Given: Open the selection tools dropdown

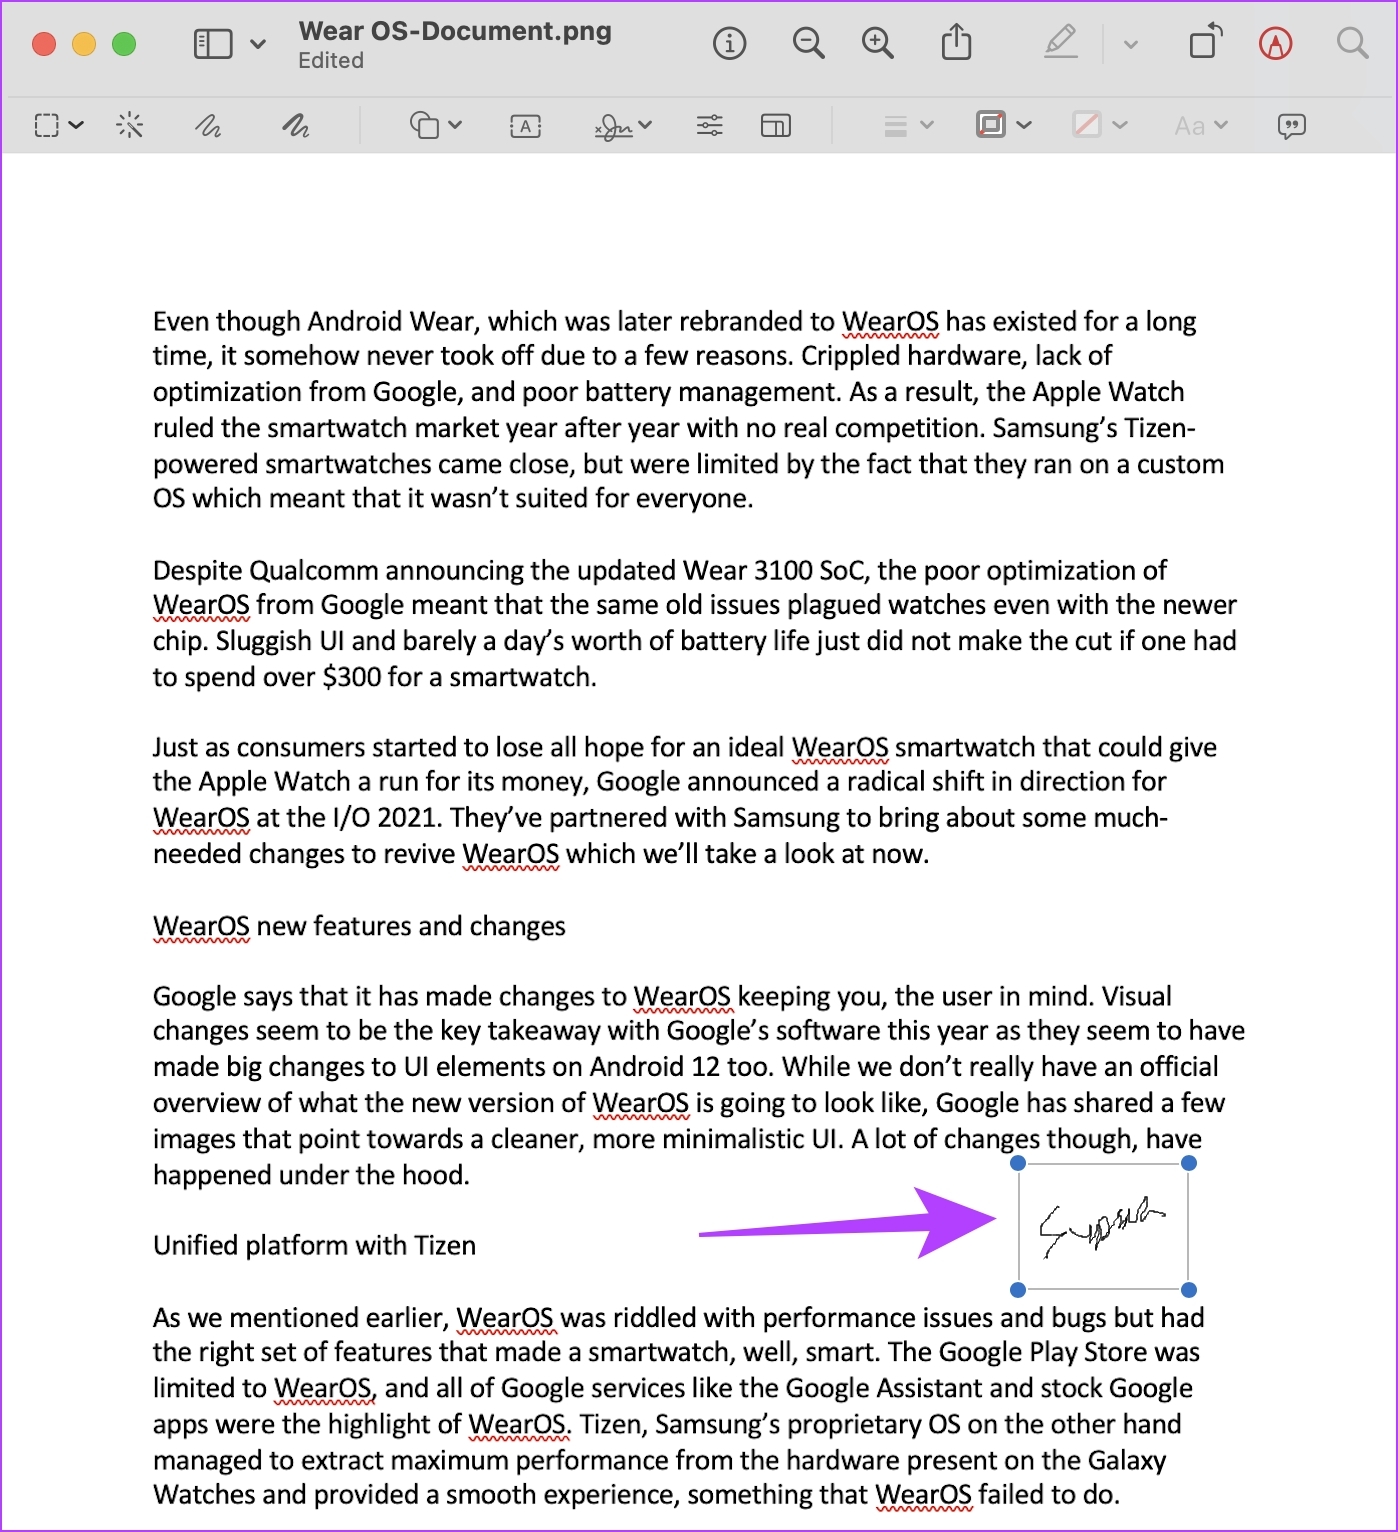Looking at the screenshot, I should click(x=58, y=125).
